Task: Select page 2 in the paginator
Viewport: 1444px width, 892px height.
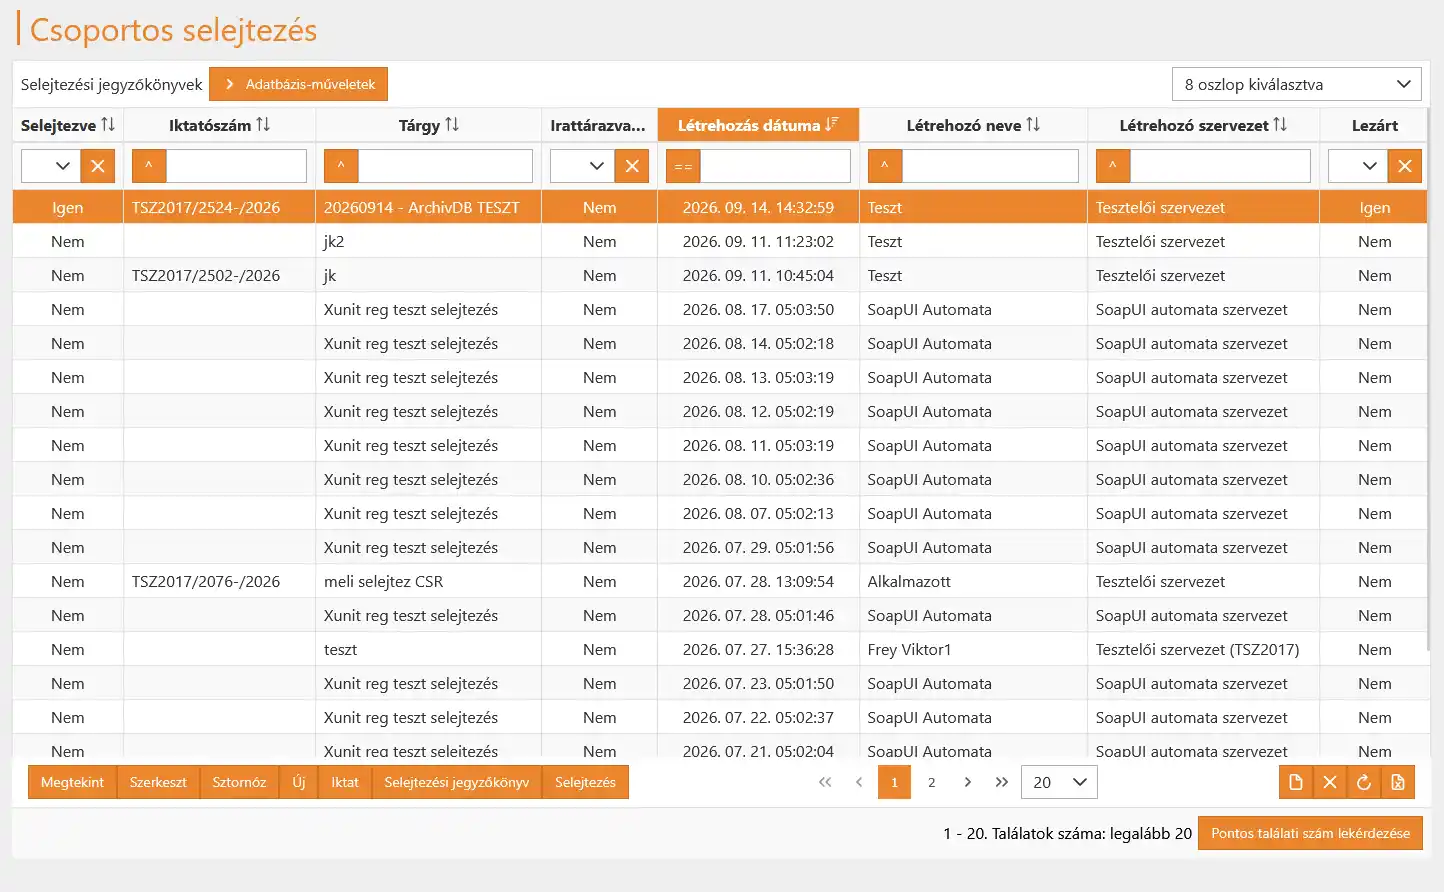Action: pyautogui.click(x=932, y=782)
